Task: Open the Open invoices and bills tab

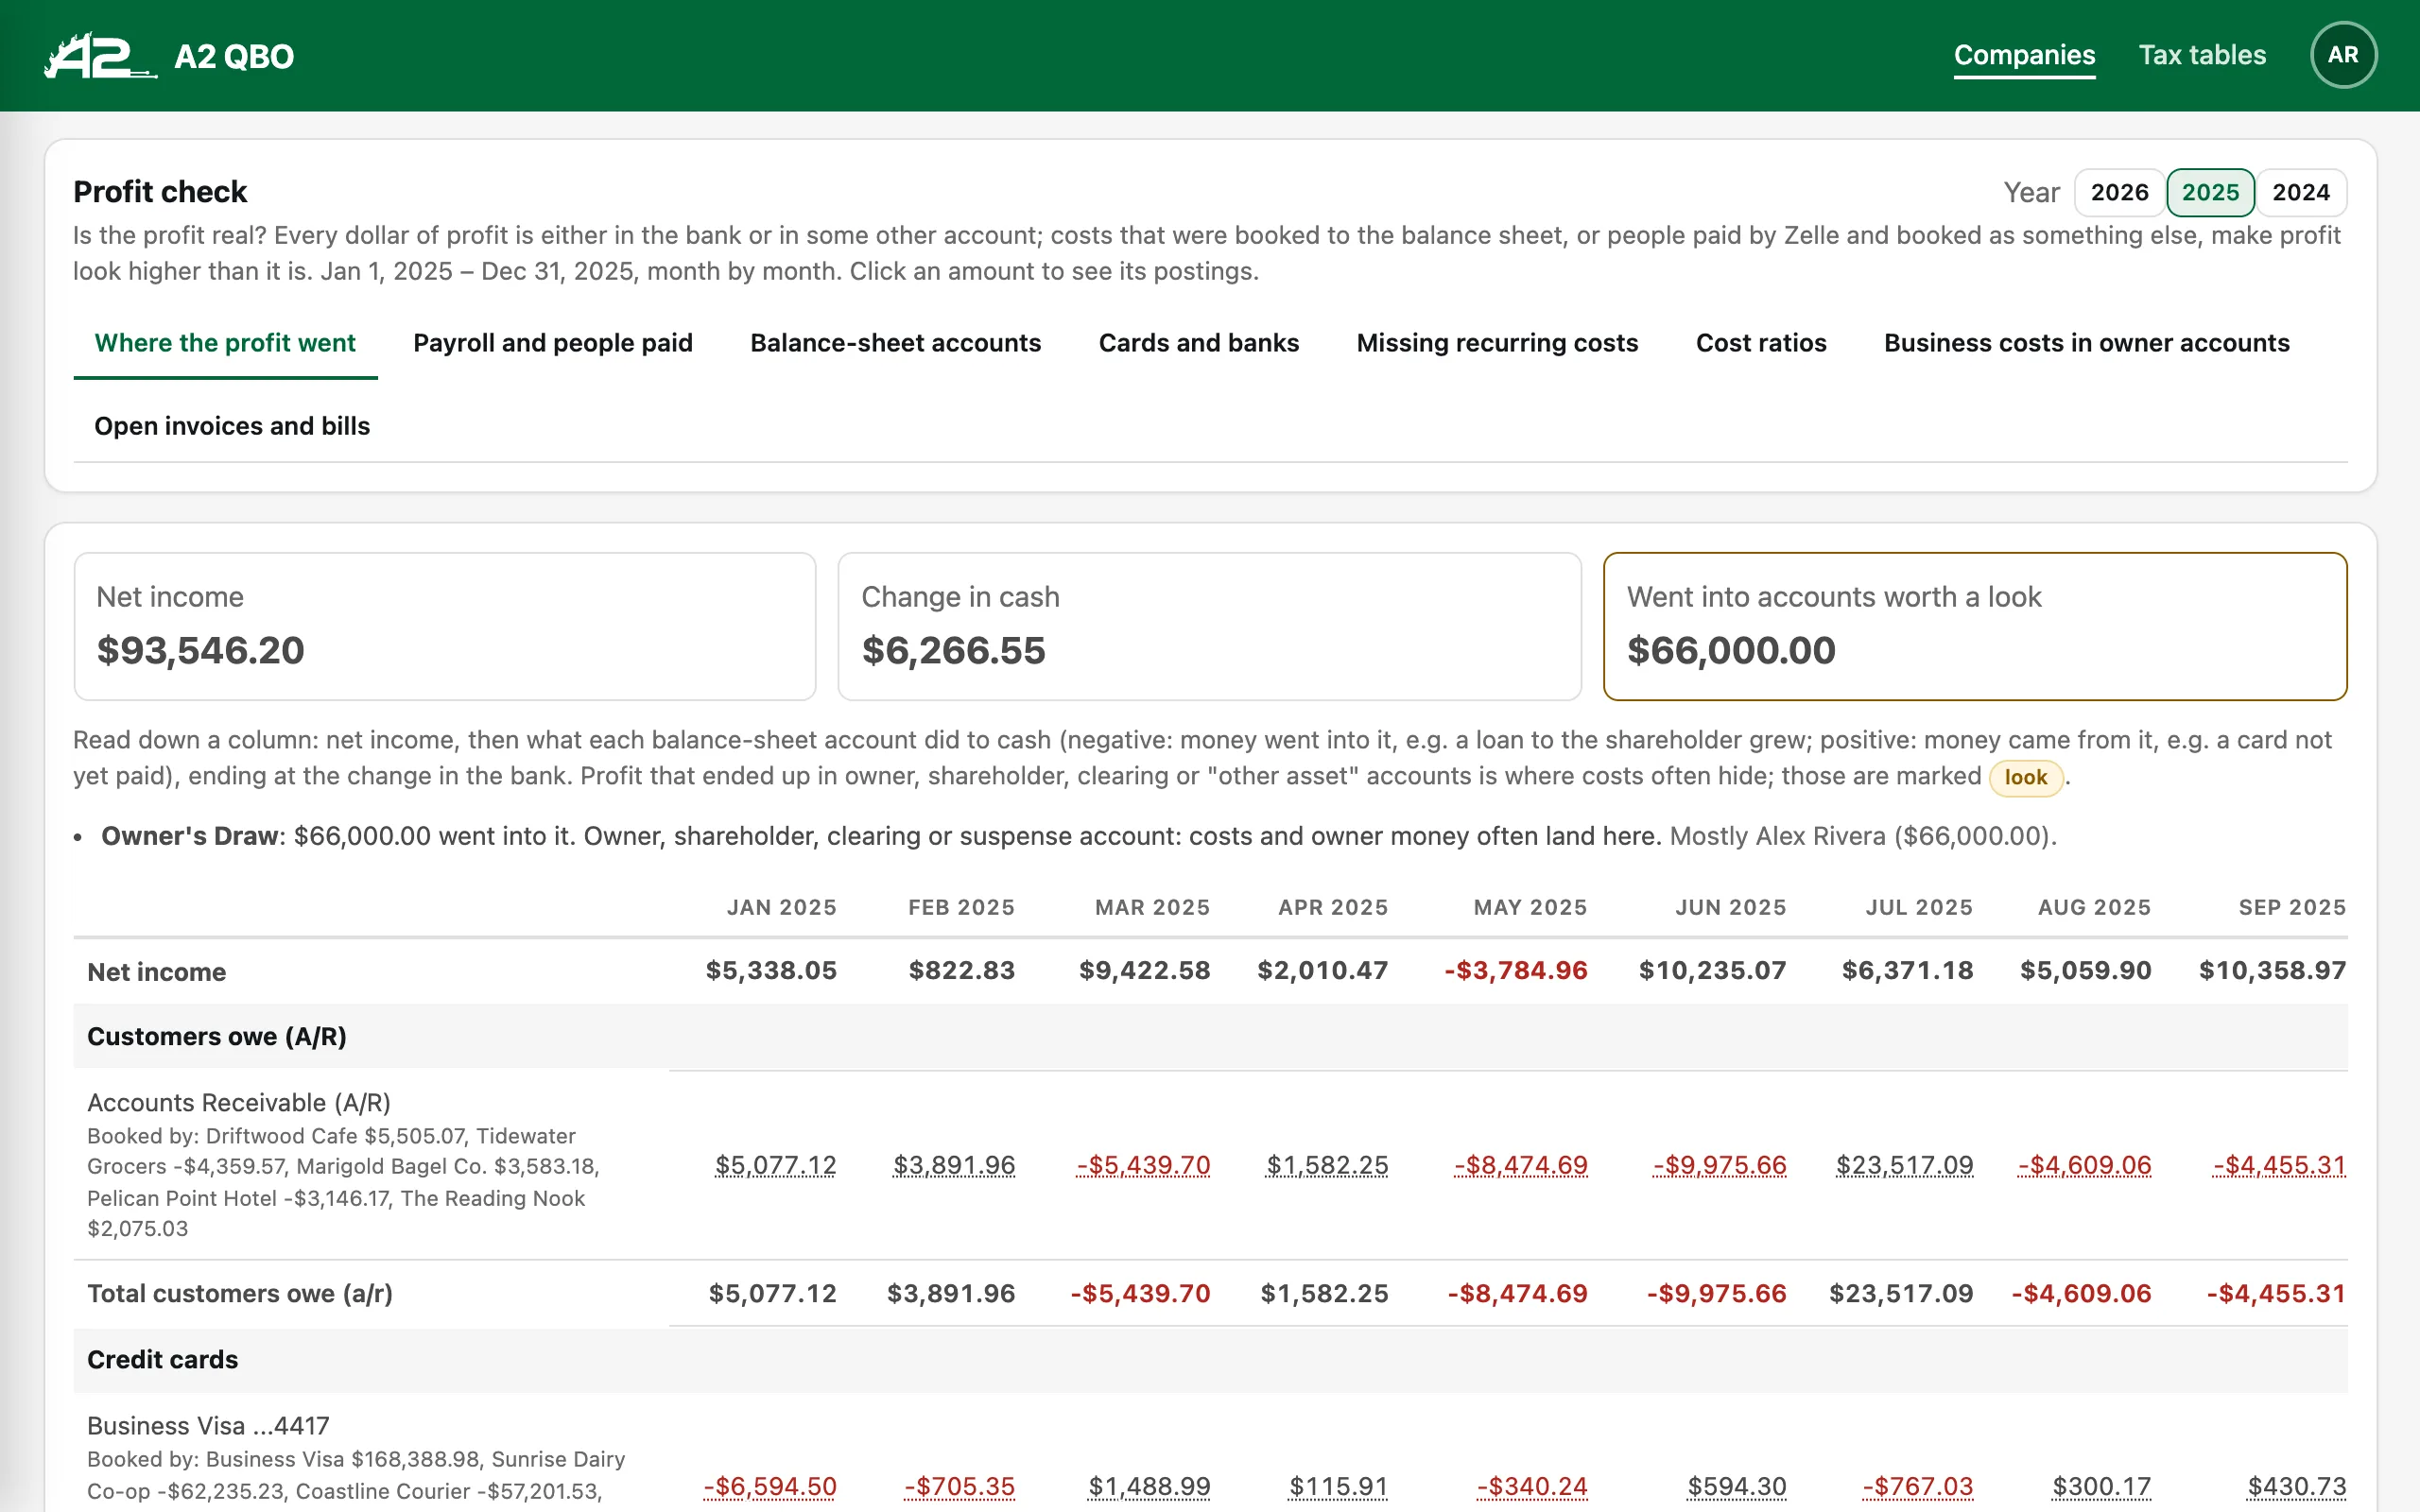Action: (232, 426)
